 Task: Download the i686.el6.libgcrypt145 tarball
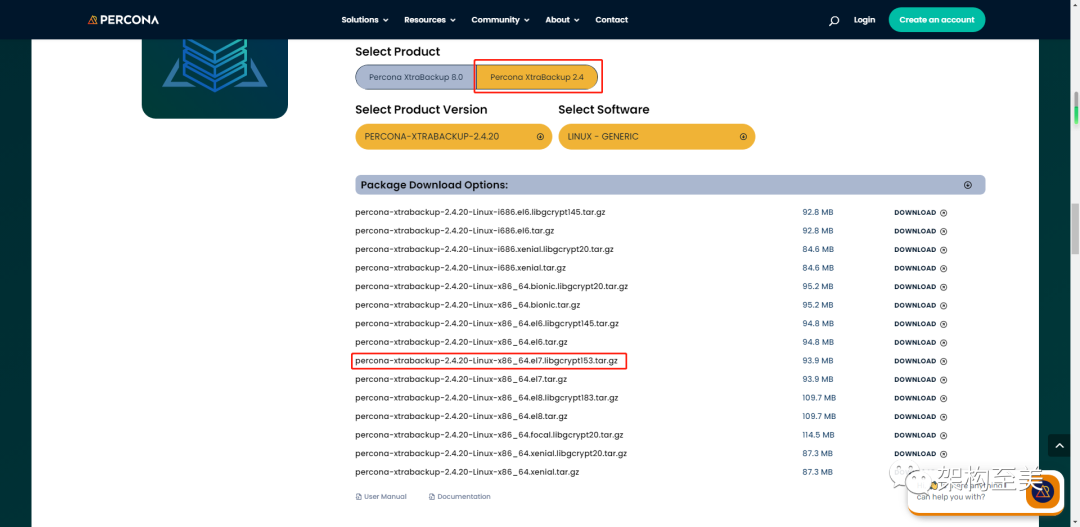pos(920,213)
